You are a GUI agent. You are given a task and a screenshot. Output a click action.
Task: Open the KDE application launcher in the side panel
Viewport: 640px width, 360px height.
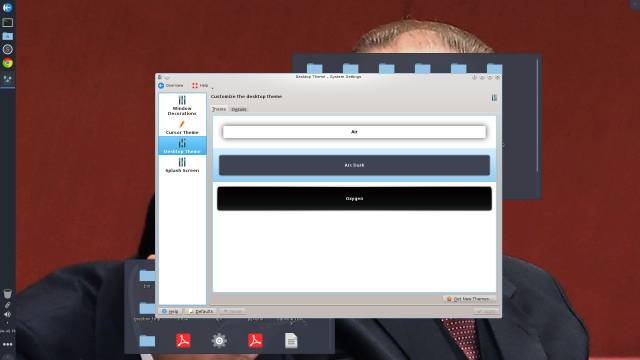(x=7, y=7)
